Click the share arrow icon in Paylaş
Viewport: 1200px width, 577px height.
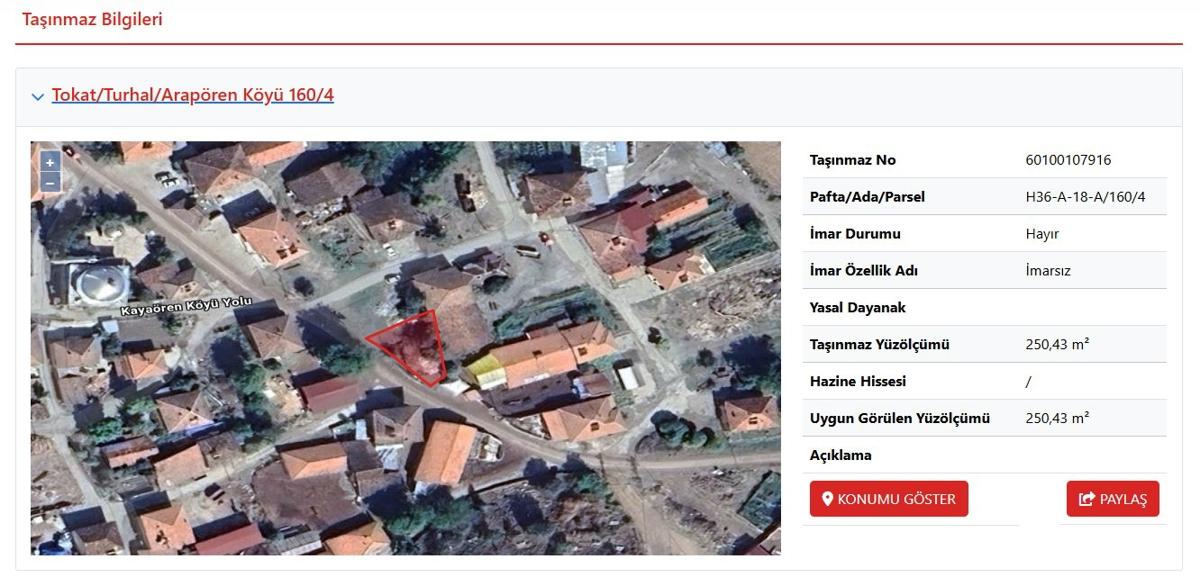tap(1085, 499)
